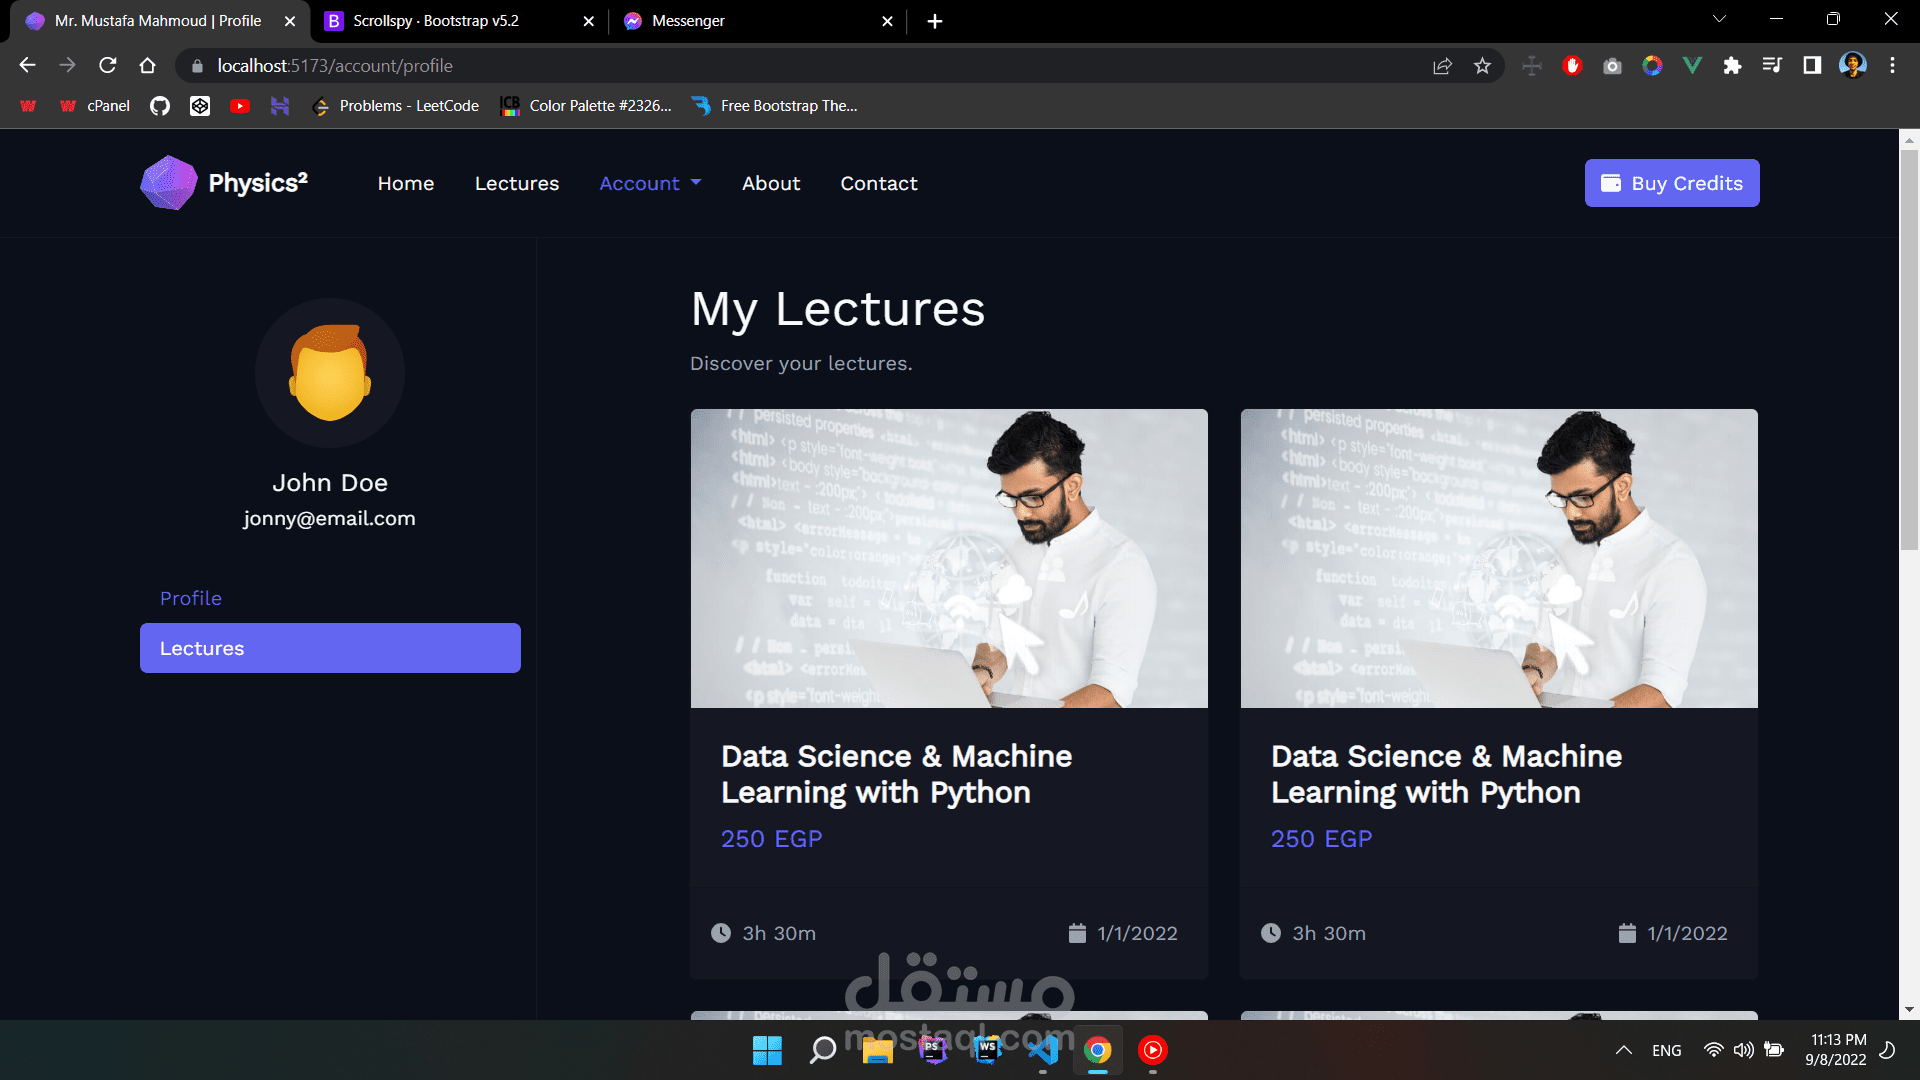
Task: Click the page vertical scrollbar thumb
Action: click(1909, 350)
